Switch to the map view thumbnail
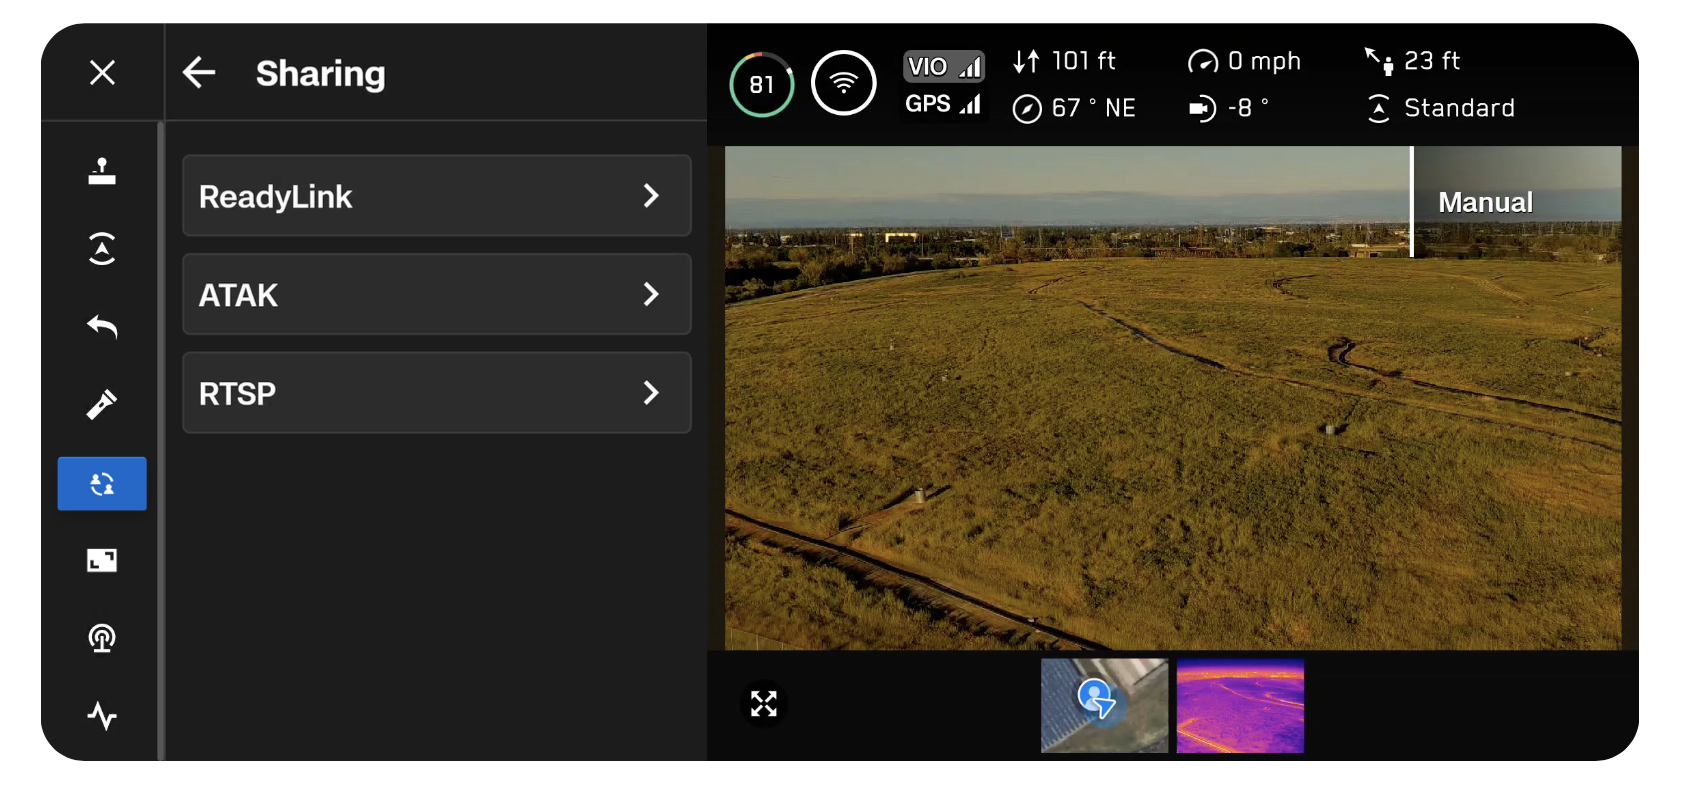Viewport: 1682px width, 788px height. pyautogui.click(x=1104, y=705)
